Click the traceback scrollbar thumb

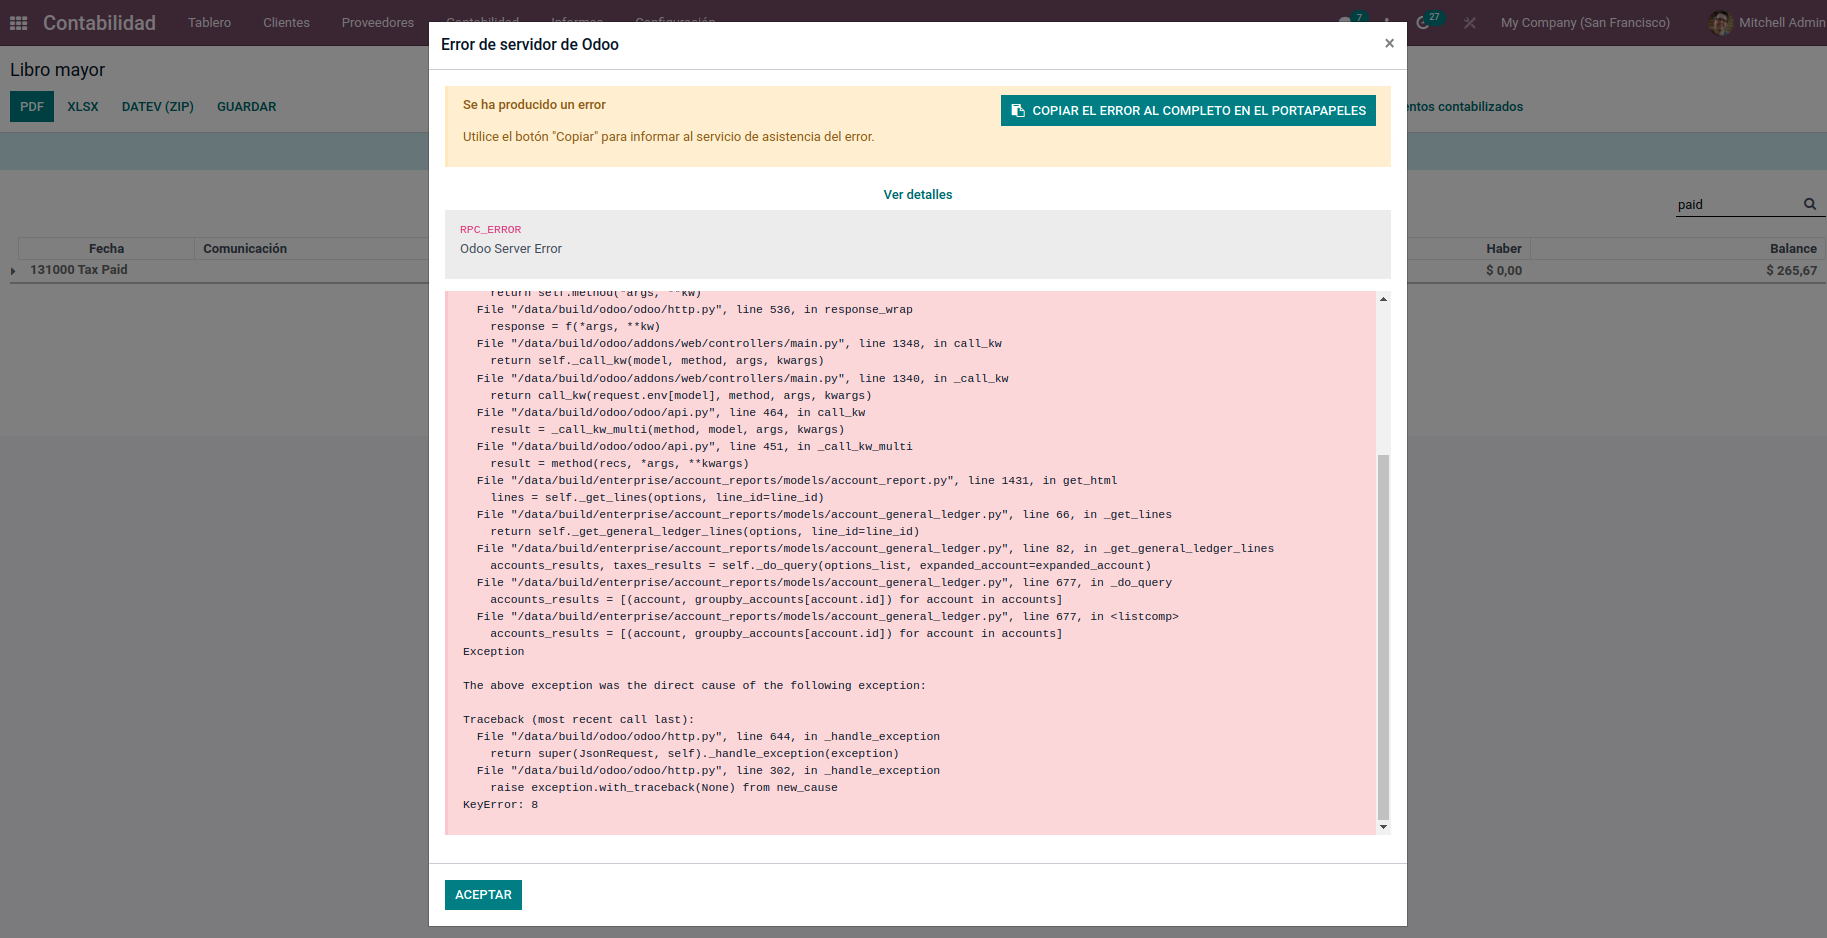(1383, 637)
